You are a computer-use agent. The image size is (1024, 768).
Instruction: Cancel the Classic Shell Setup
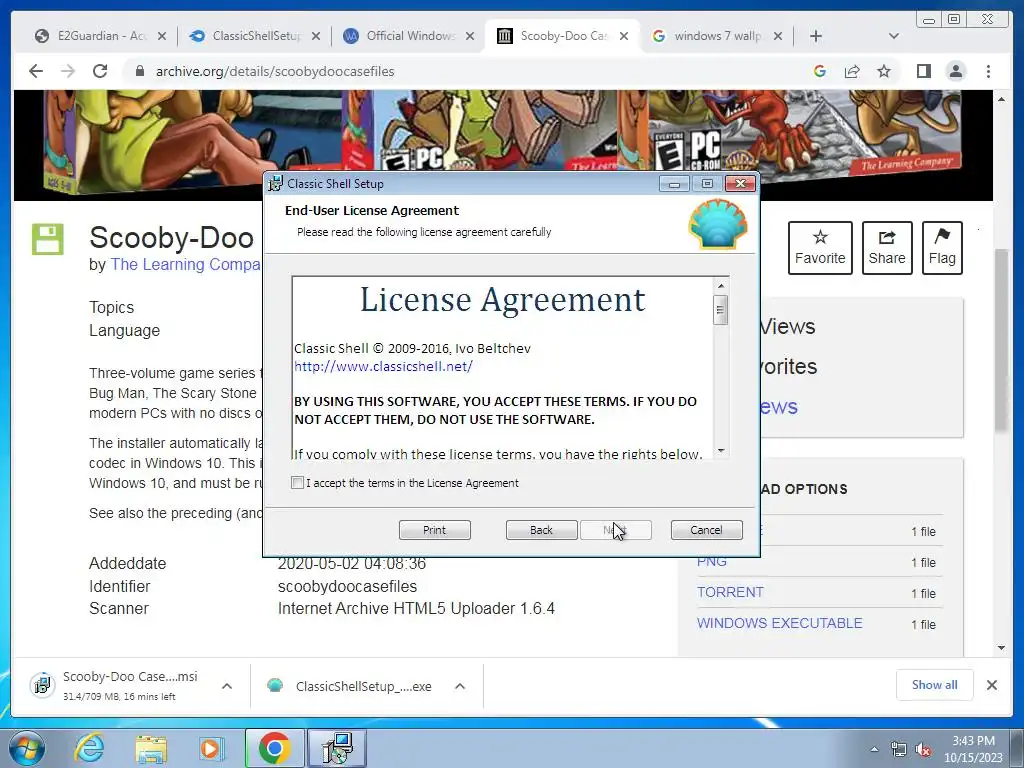(707, 530)
